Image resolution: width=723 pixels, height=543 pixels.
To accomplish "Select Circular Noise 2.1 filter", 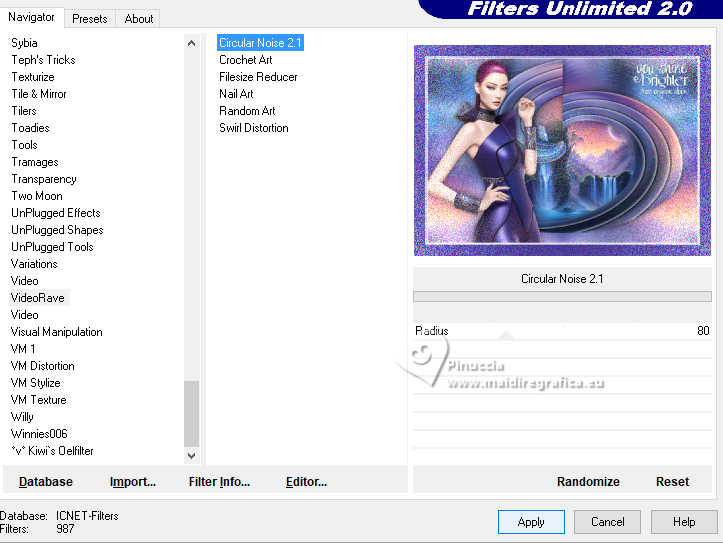I will click(x=261, y=43).
